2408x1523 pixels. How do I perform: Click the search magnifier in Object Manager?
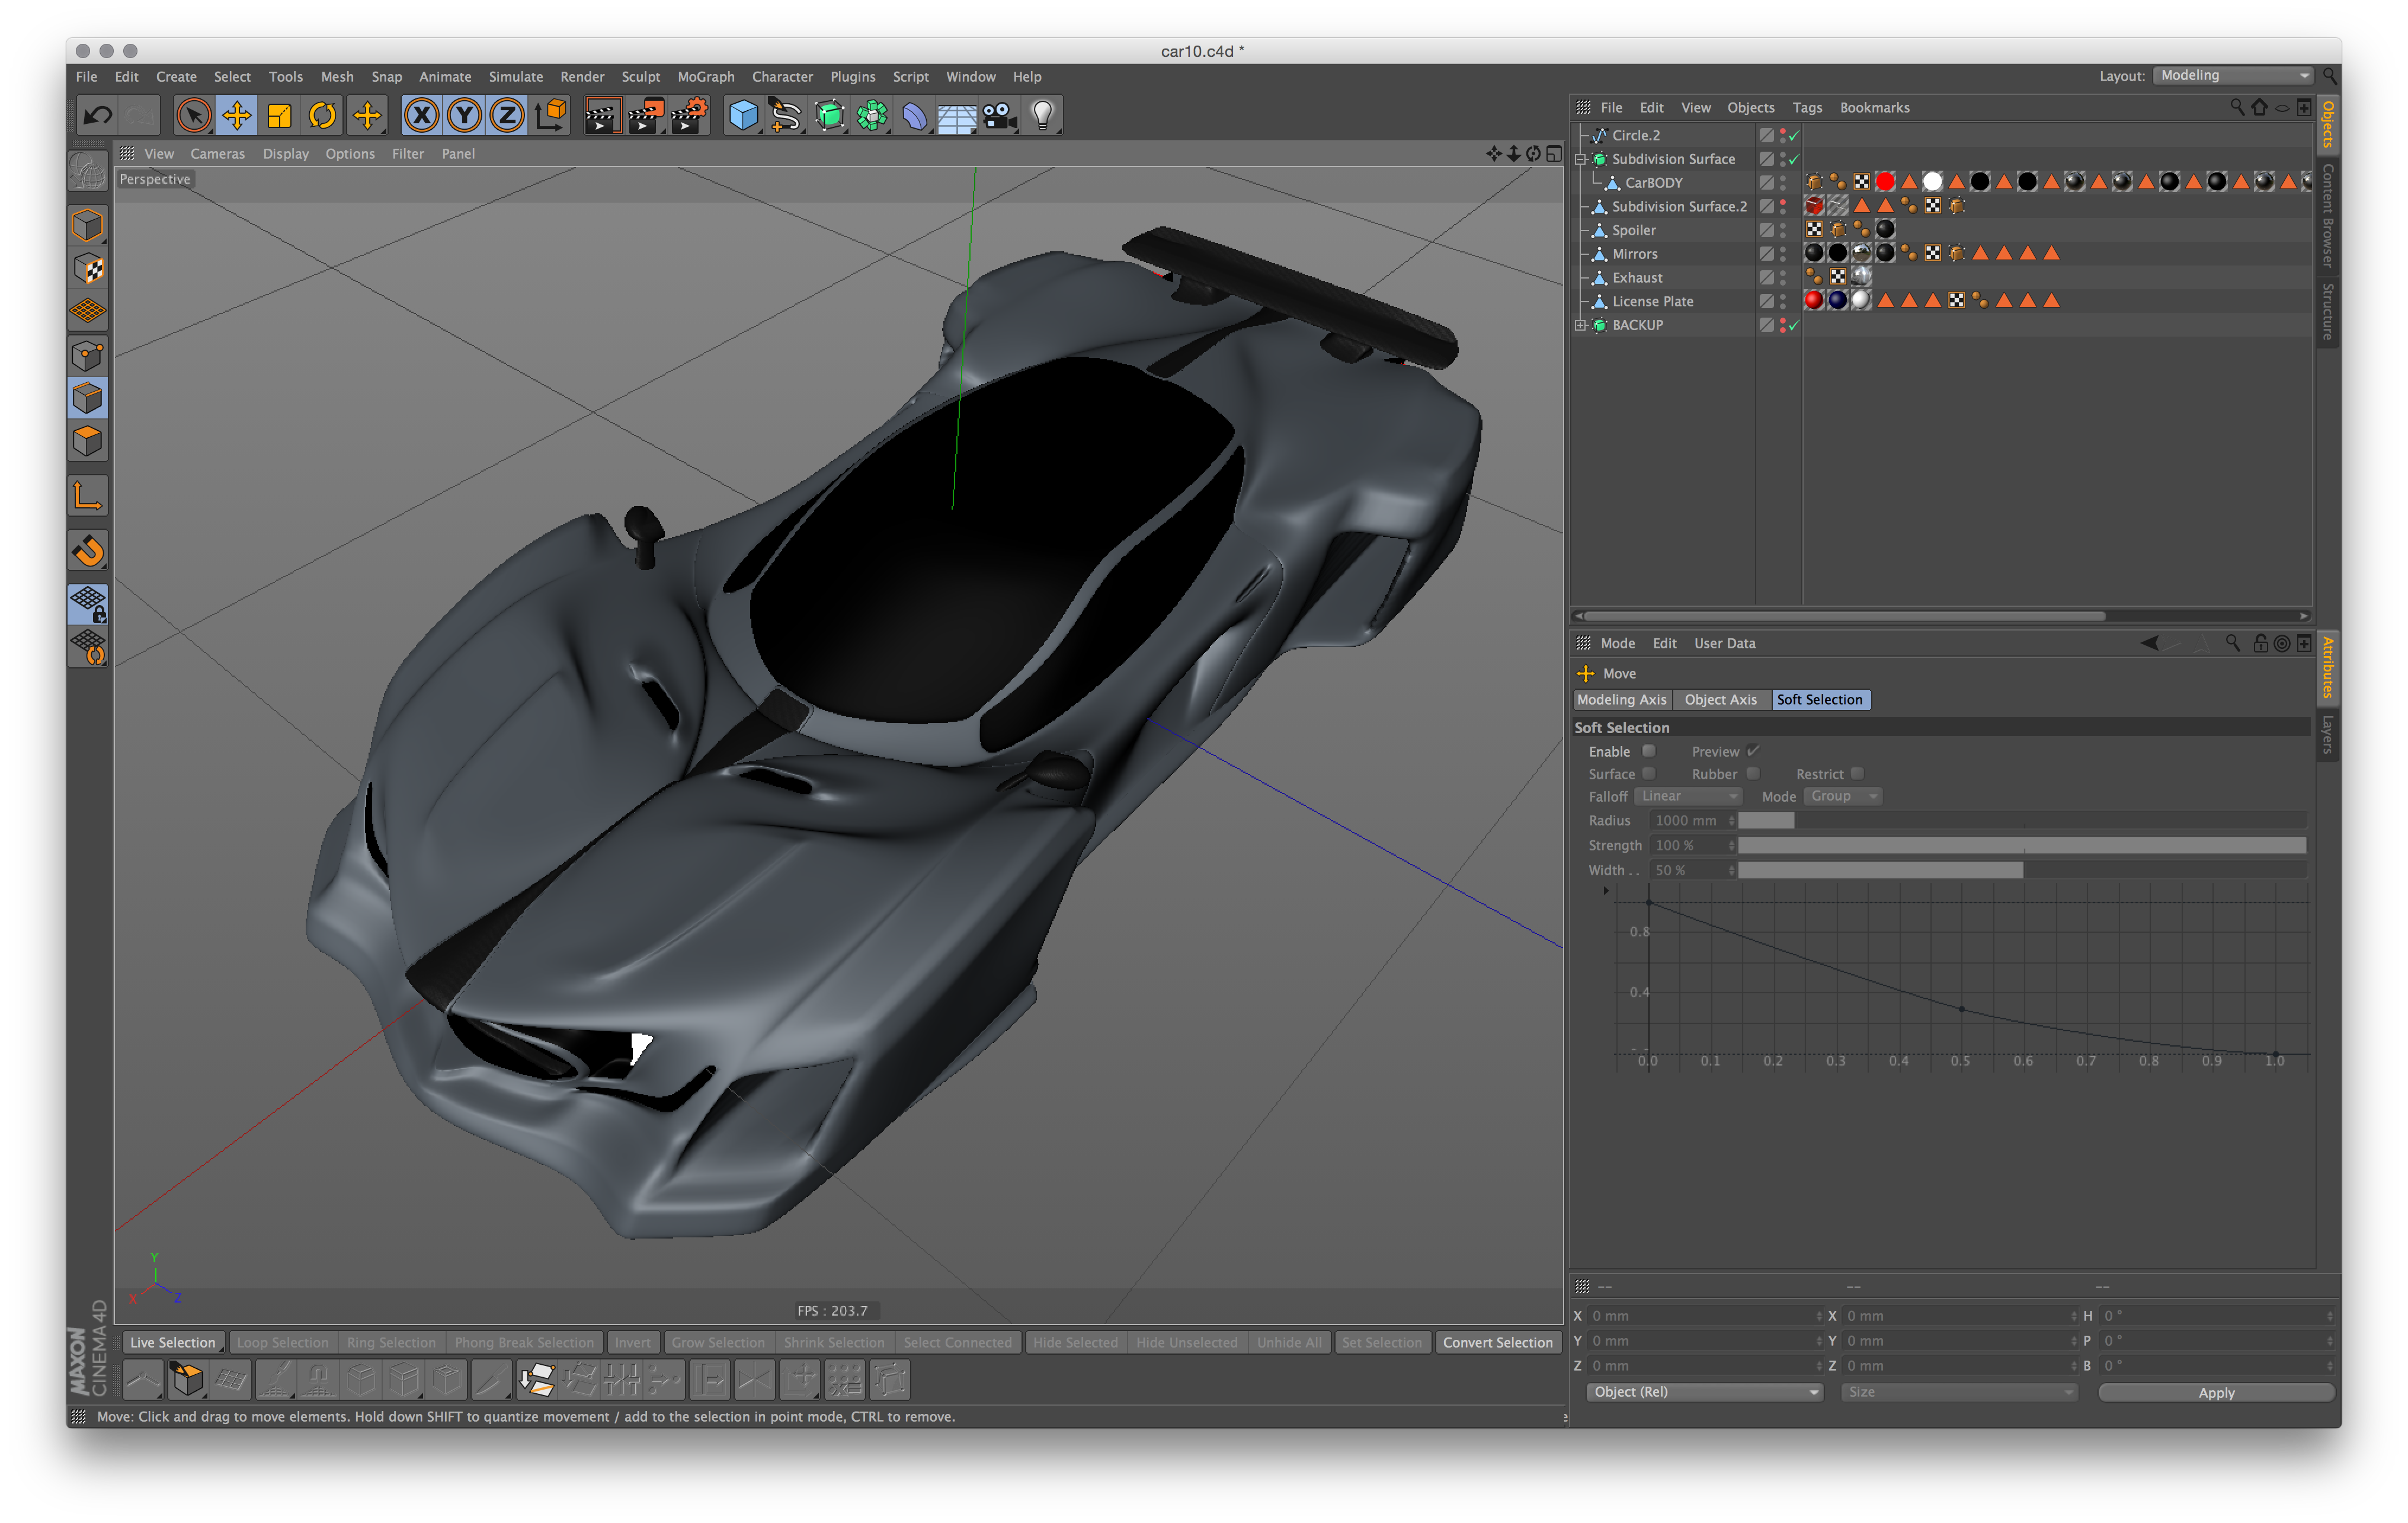[2236, 107]
